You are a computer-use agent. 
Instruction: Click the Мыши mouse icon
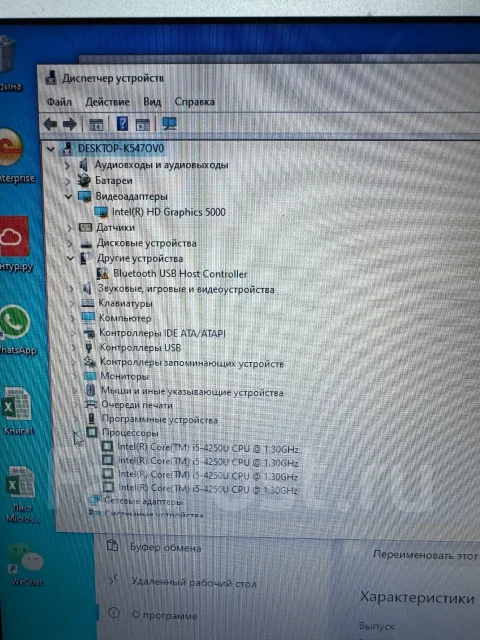pyautogui.click(x=91, y=390)
